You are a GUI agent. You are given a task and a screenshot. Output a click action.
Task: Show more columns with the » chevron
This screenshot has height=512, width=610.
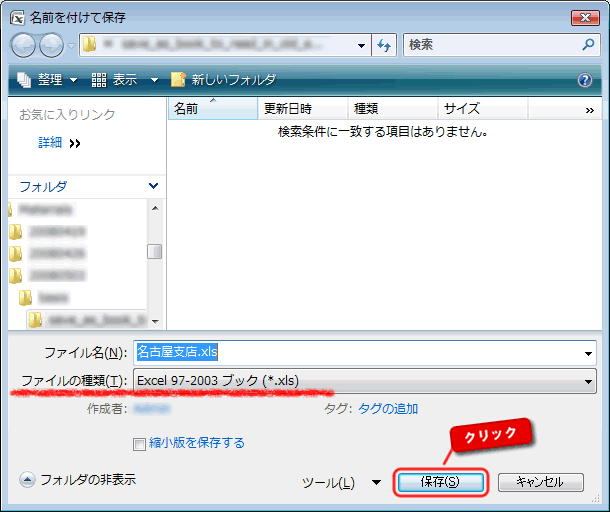click(x=590, y=110)
